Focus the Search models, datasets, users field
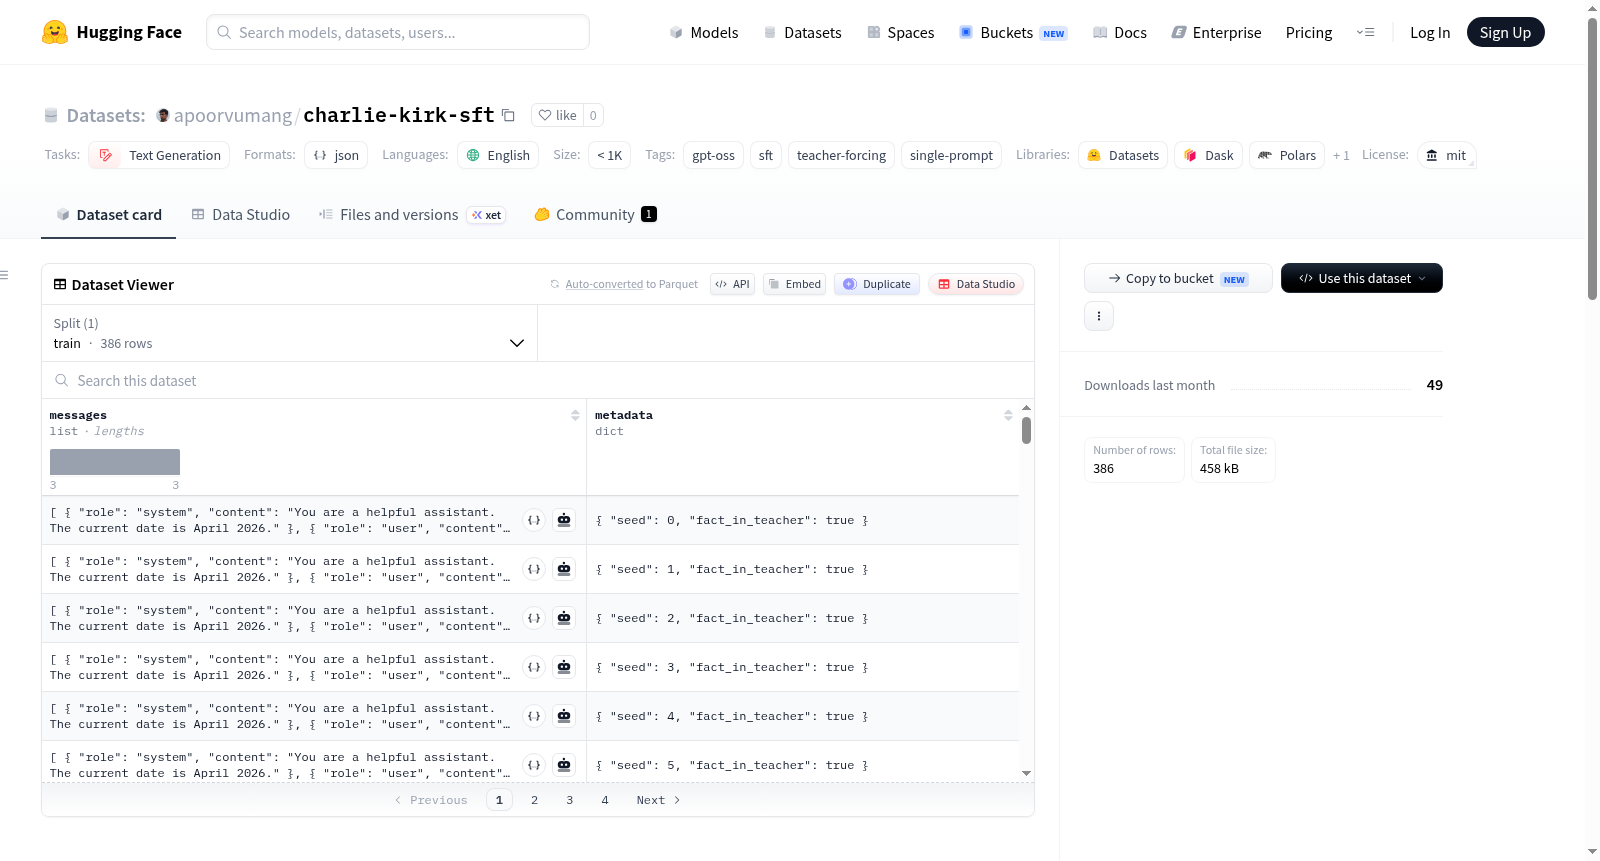This screenshot has width=1600, height=861. 398,32
